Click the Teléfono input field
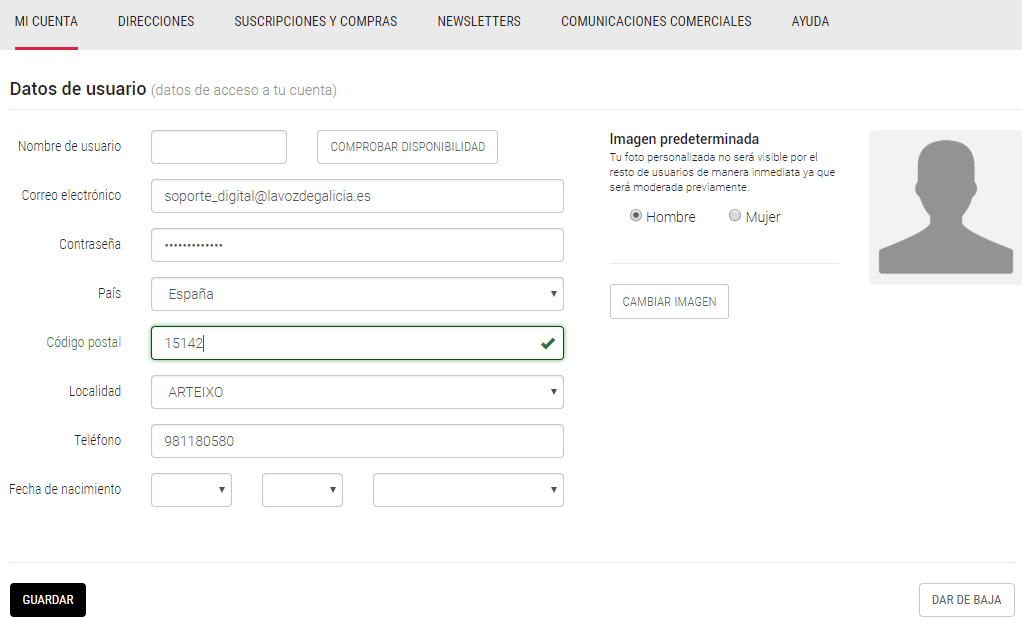Screen dimensions: 1022x625 pyautogui.click(x=357, y=441)
